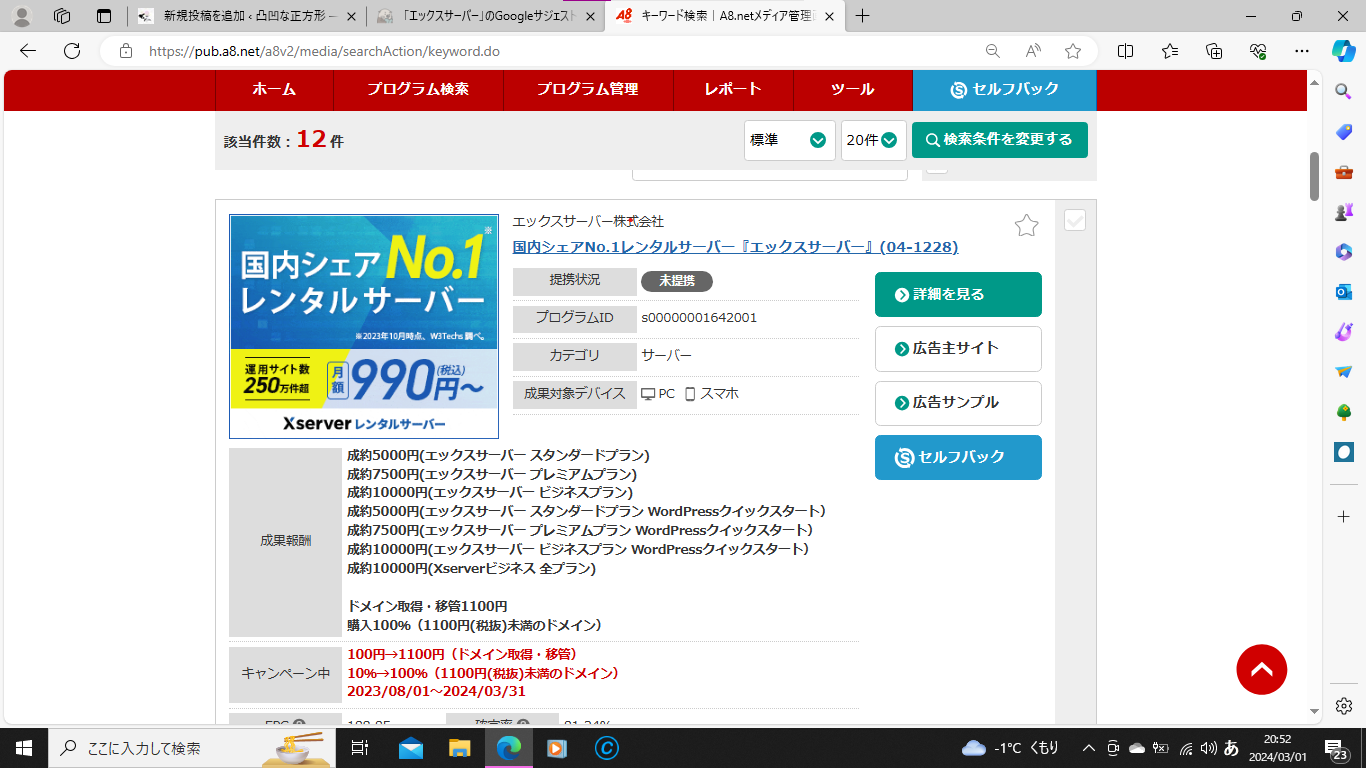This screenshot has width=1366, height=768.
Task: Favorite the Xserver program with star
Action: 1026,225
